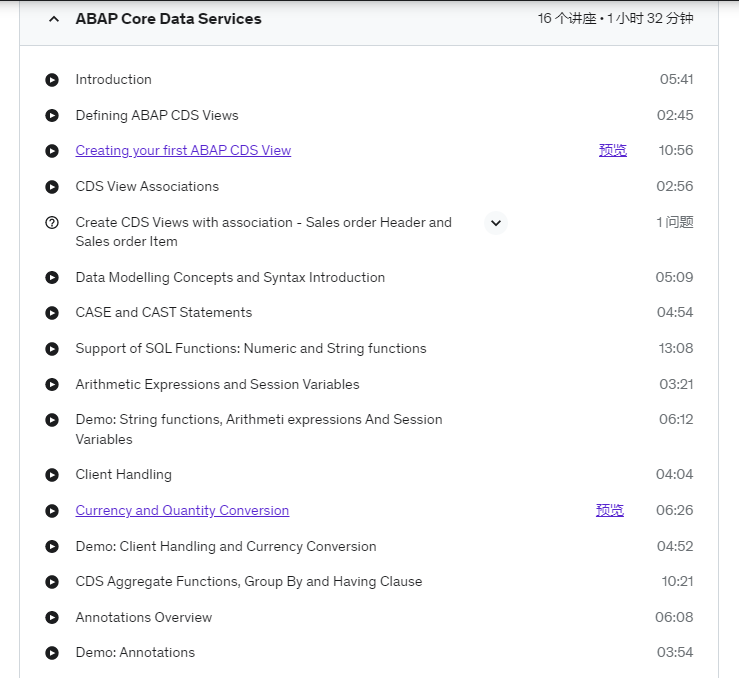Click CDS Aggregate Functions, Group By title
The width and height of the screenshot is (739, 678).
(x=249, y=581)
